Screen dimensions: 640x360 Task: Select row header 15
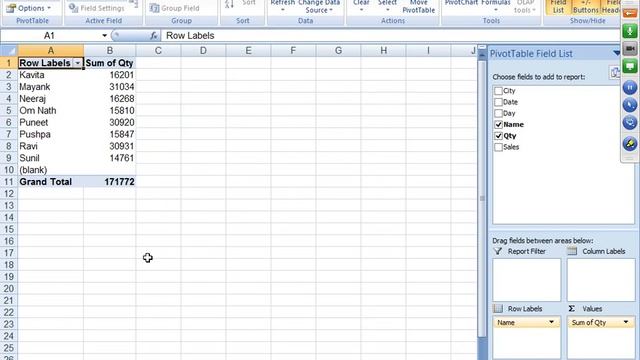(x=9, y=229)
